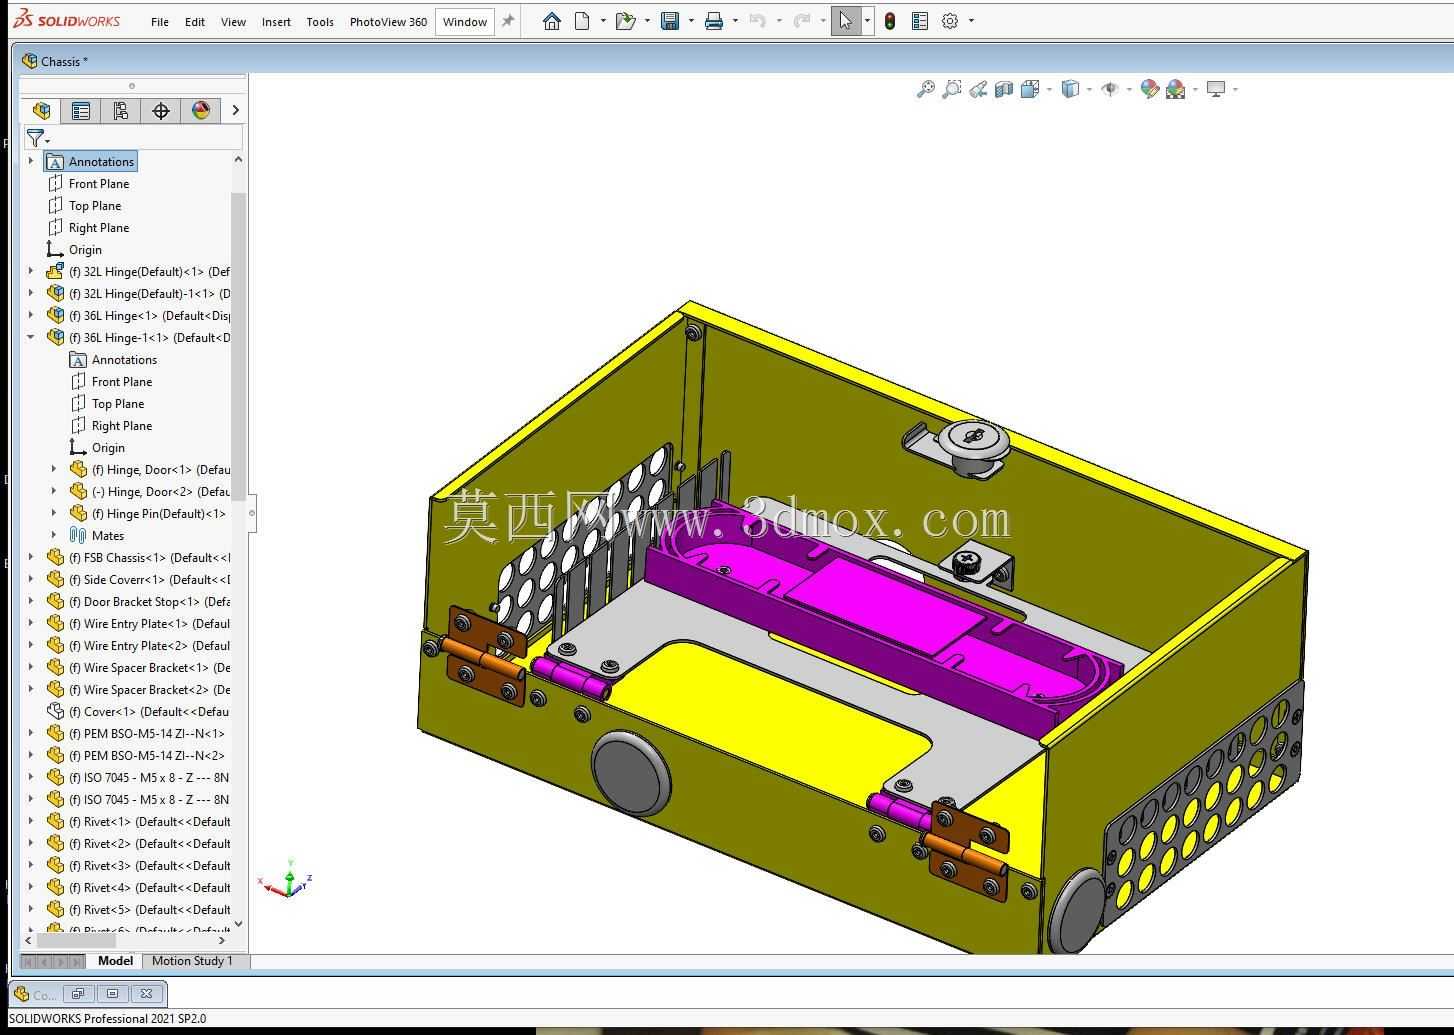Click the Print toolbar icon

click(x=714, y=21)
